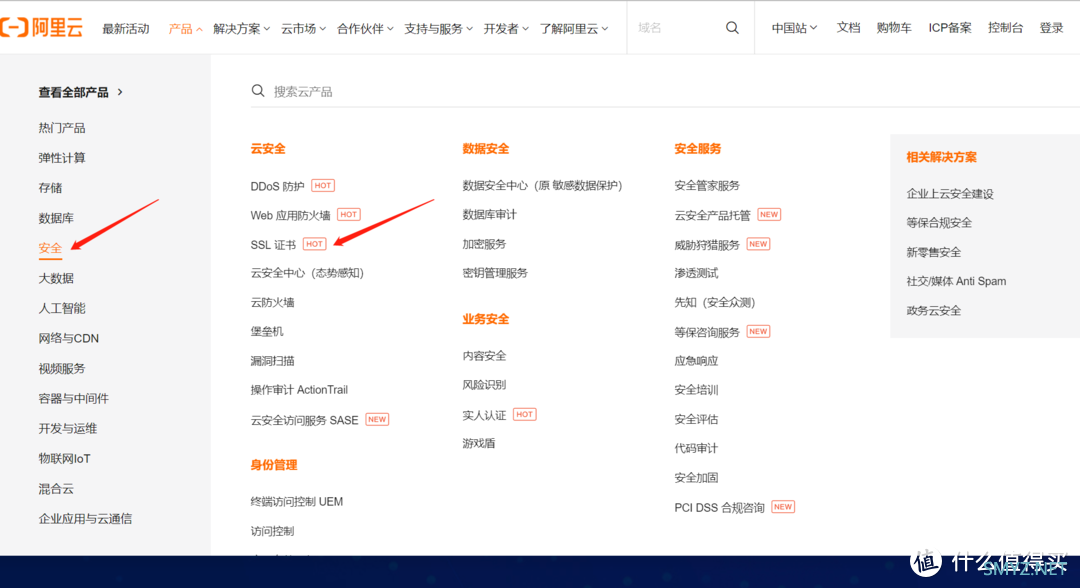Expand the 解决方案 dropdown
Screen dimensions: 1080x588
[241, 28]
